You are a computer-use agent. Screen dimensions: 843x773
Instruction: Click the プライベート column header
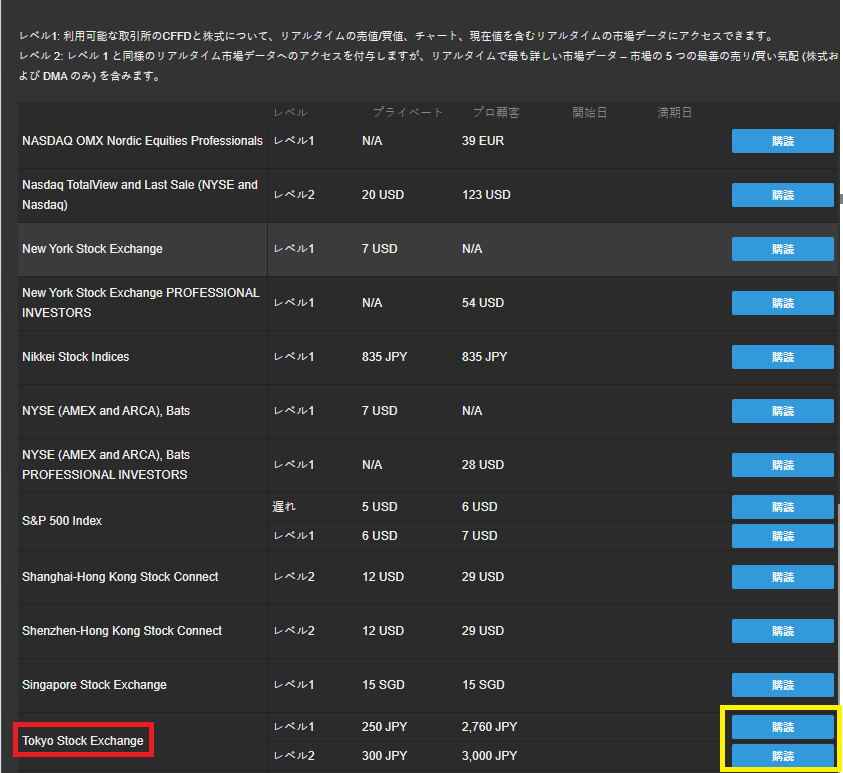(x=408, y=112)
